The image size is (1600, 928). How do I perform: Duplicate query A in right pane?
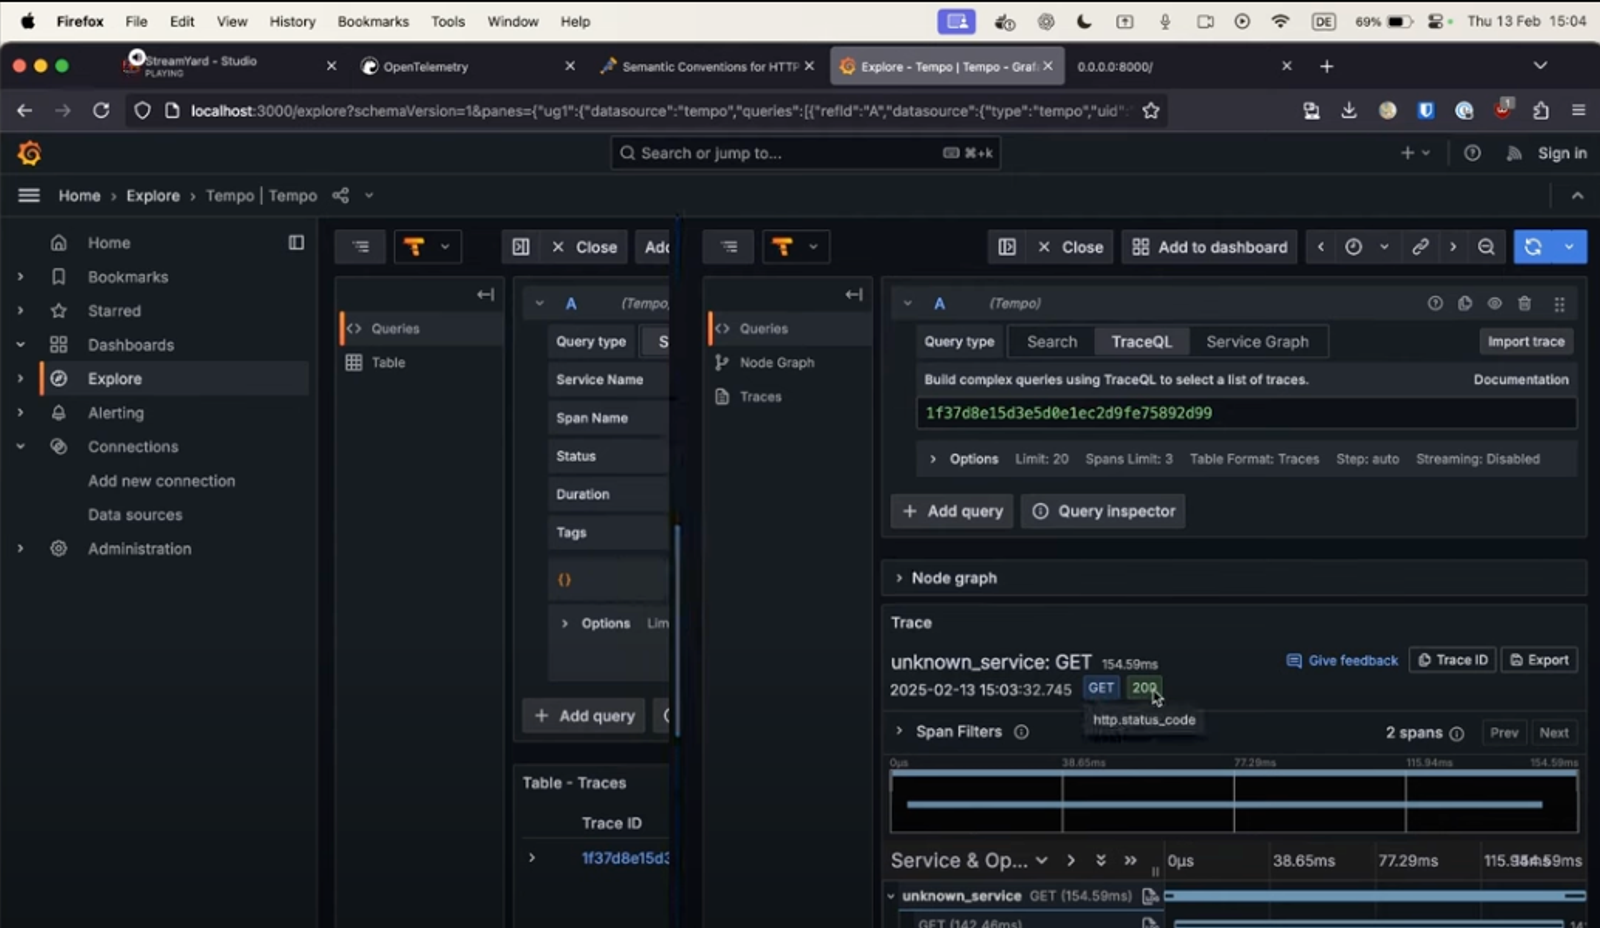(1465, 303)
